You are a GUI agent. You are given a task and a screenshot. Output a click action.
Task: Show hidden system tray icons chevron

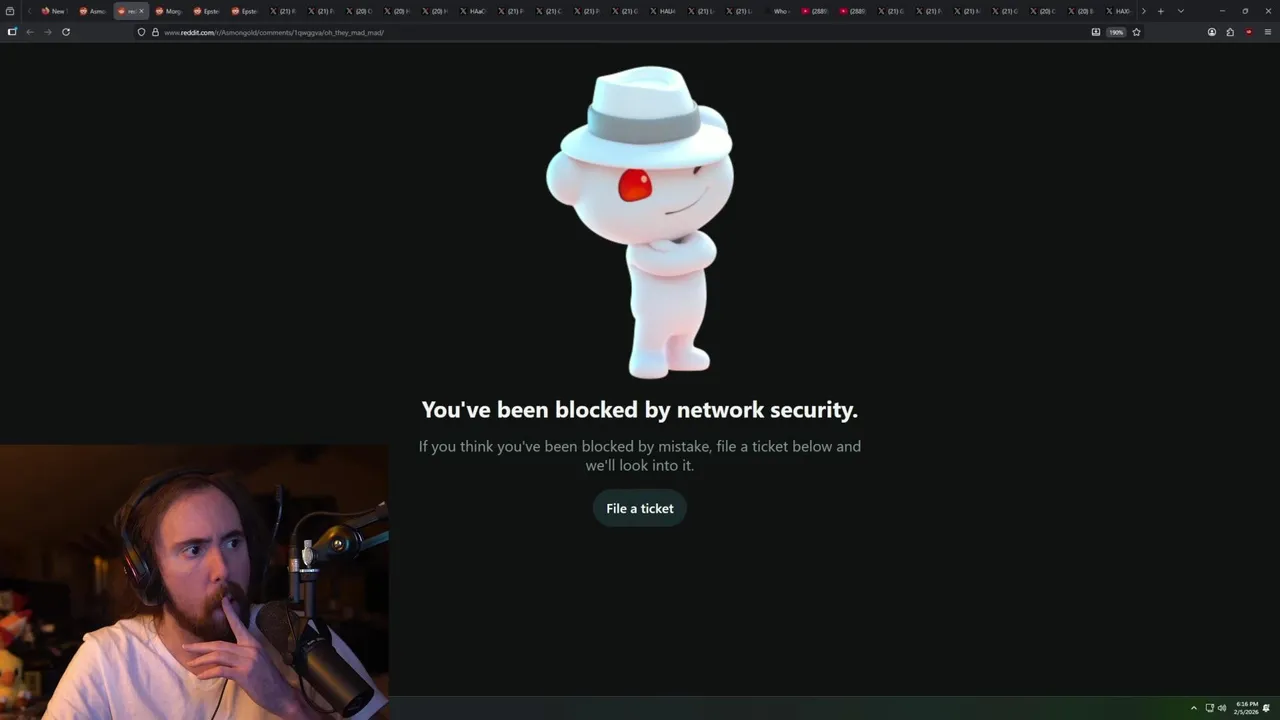coord(1193,708)
